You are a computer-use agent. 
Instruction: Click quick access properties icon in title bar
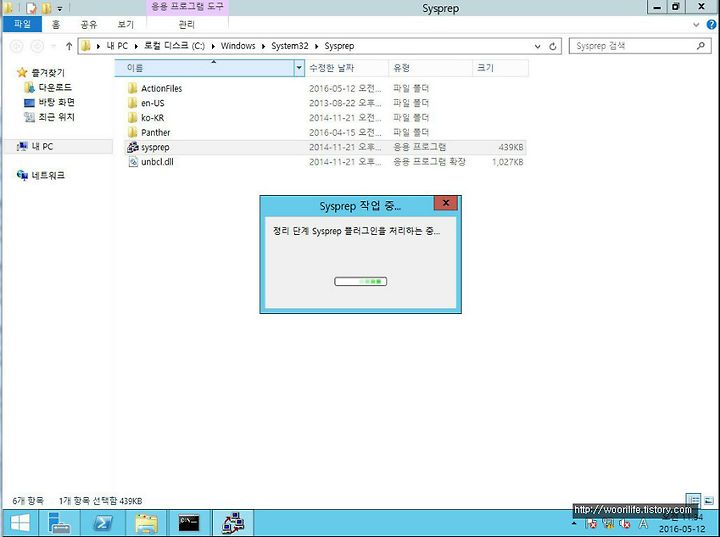click(x=31, y=8)
